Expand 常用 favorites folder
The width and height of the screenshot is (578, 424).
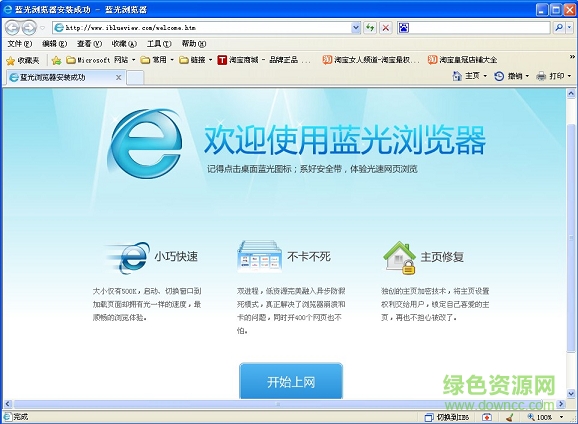tap(157, 60)
